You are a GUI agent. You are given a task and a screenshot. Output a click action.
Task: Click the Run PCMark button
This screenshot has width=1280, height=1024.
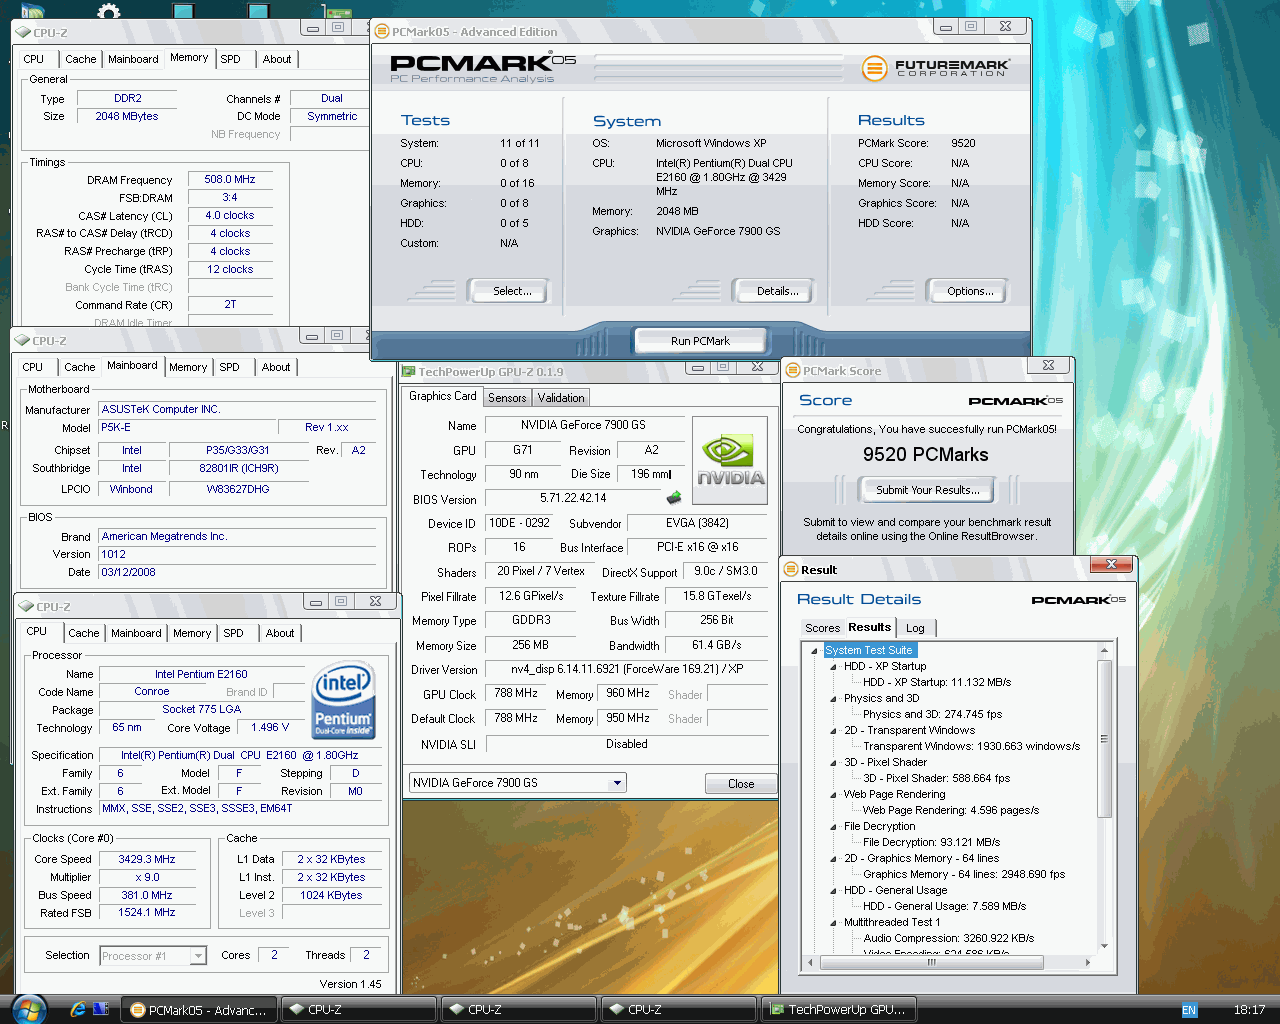tap(700, 341)
